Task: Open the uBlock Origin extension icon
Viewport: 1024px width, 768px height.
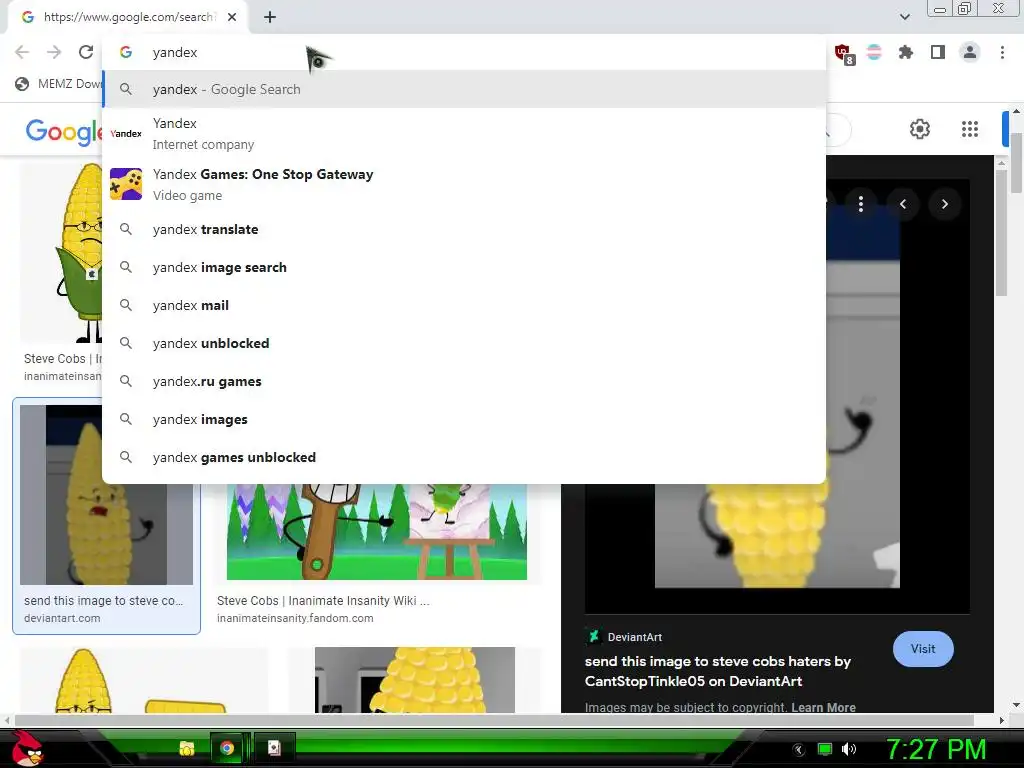Action: point(843,53)
